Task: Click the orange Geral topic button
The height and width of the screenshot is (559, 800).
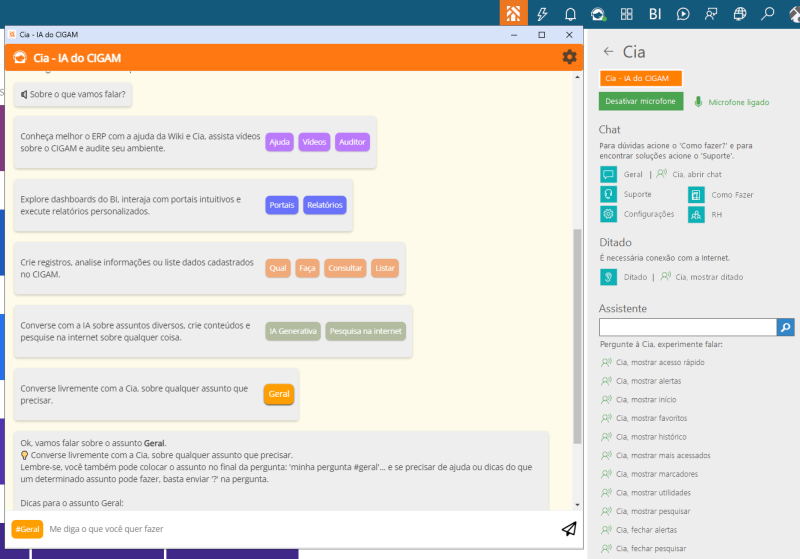Action: (279, 394)
